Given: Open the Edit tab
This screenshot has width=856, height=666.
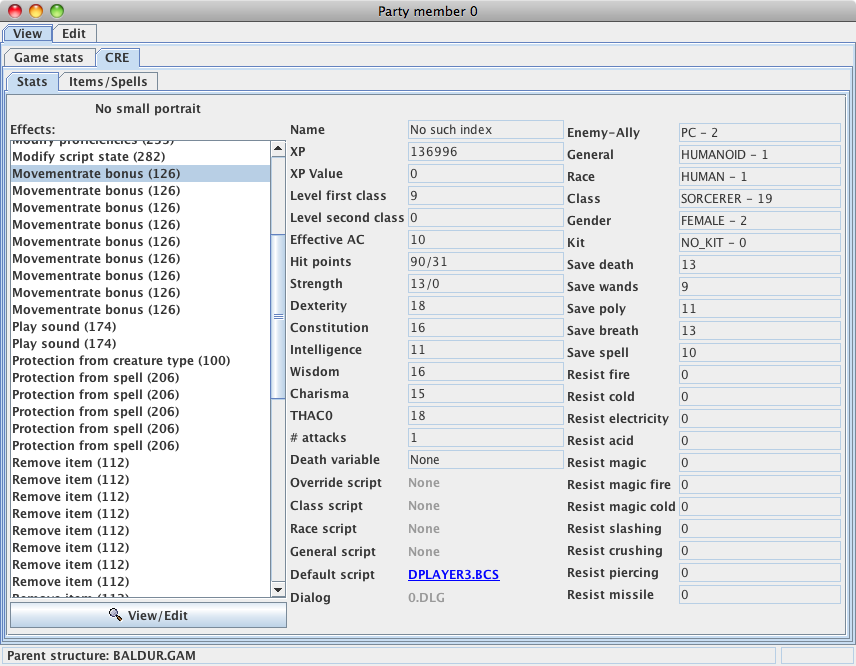Looking at the screenshot, I should (x=73, y=33).
